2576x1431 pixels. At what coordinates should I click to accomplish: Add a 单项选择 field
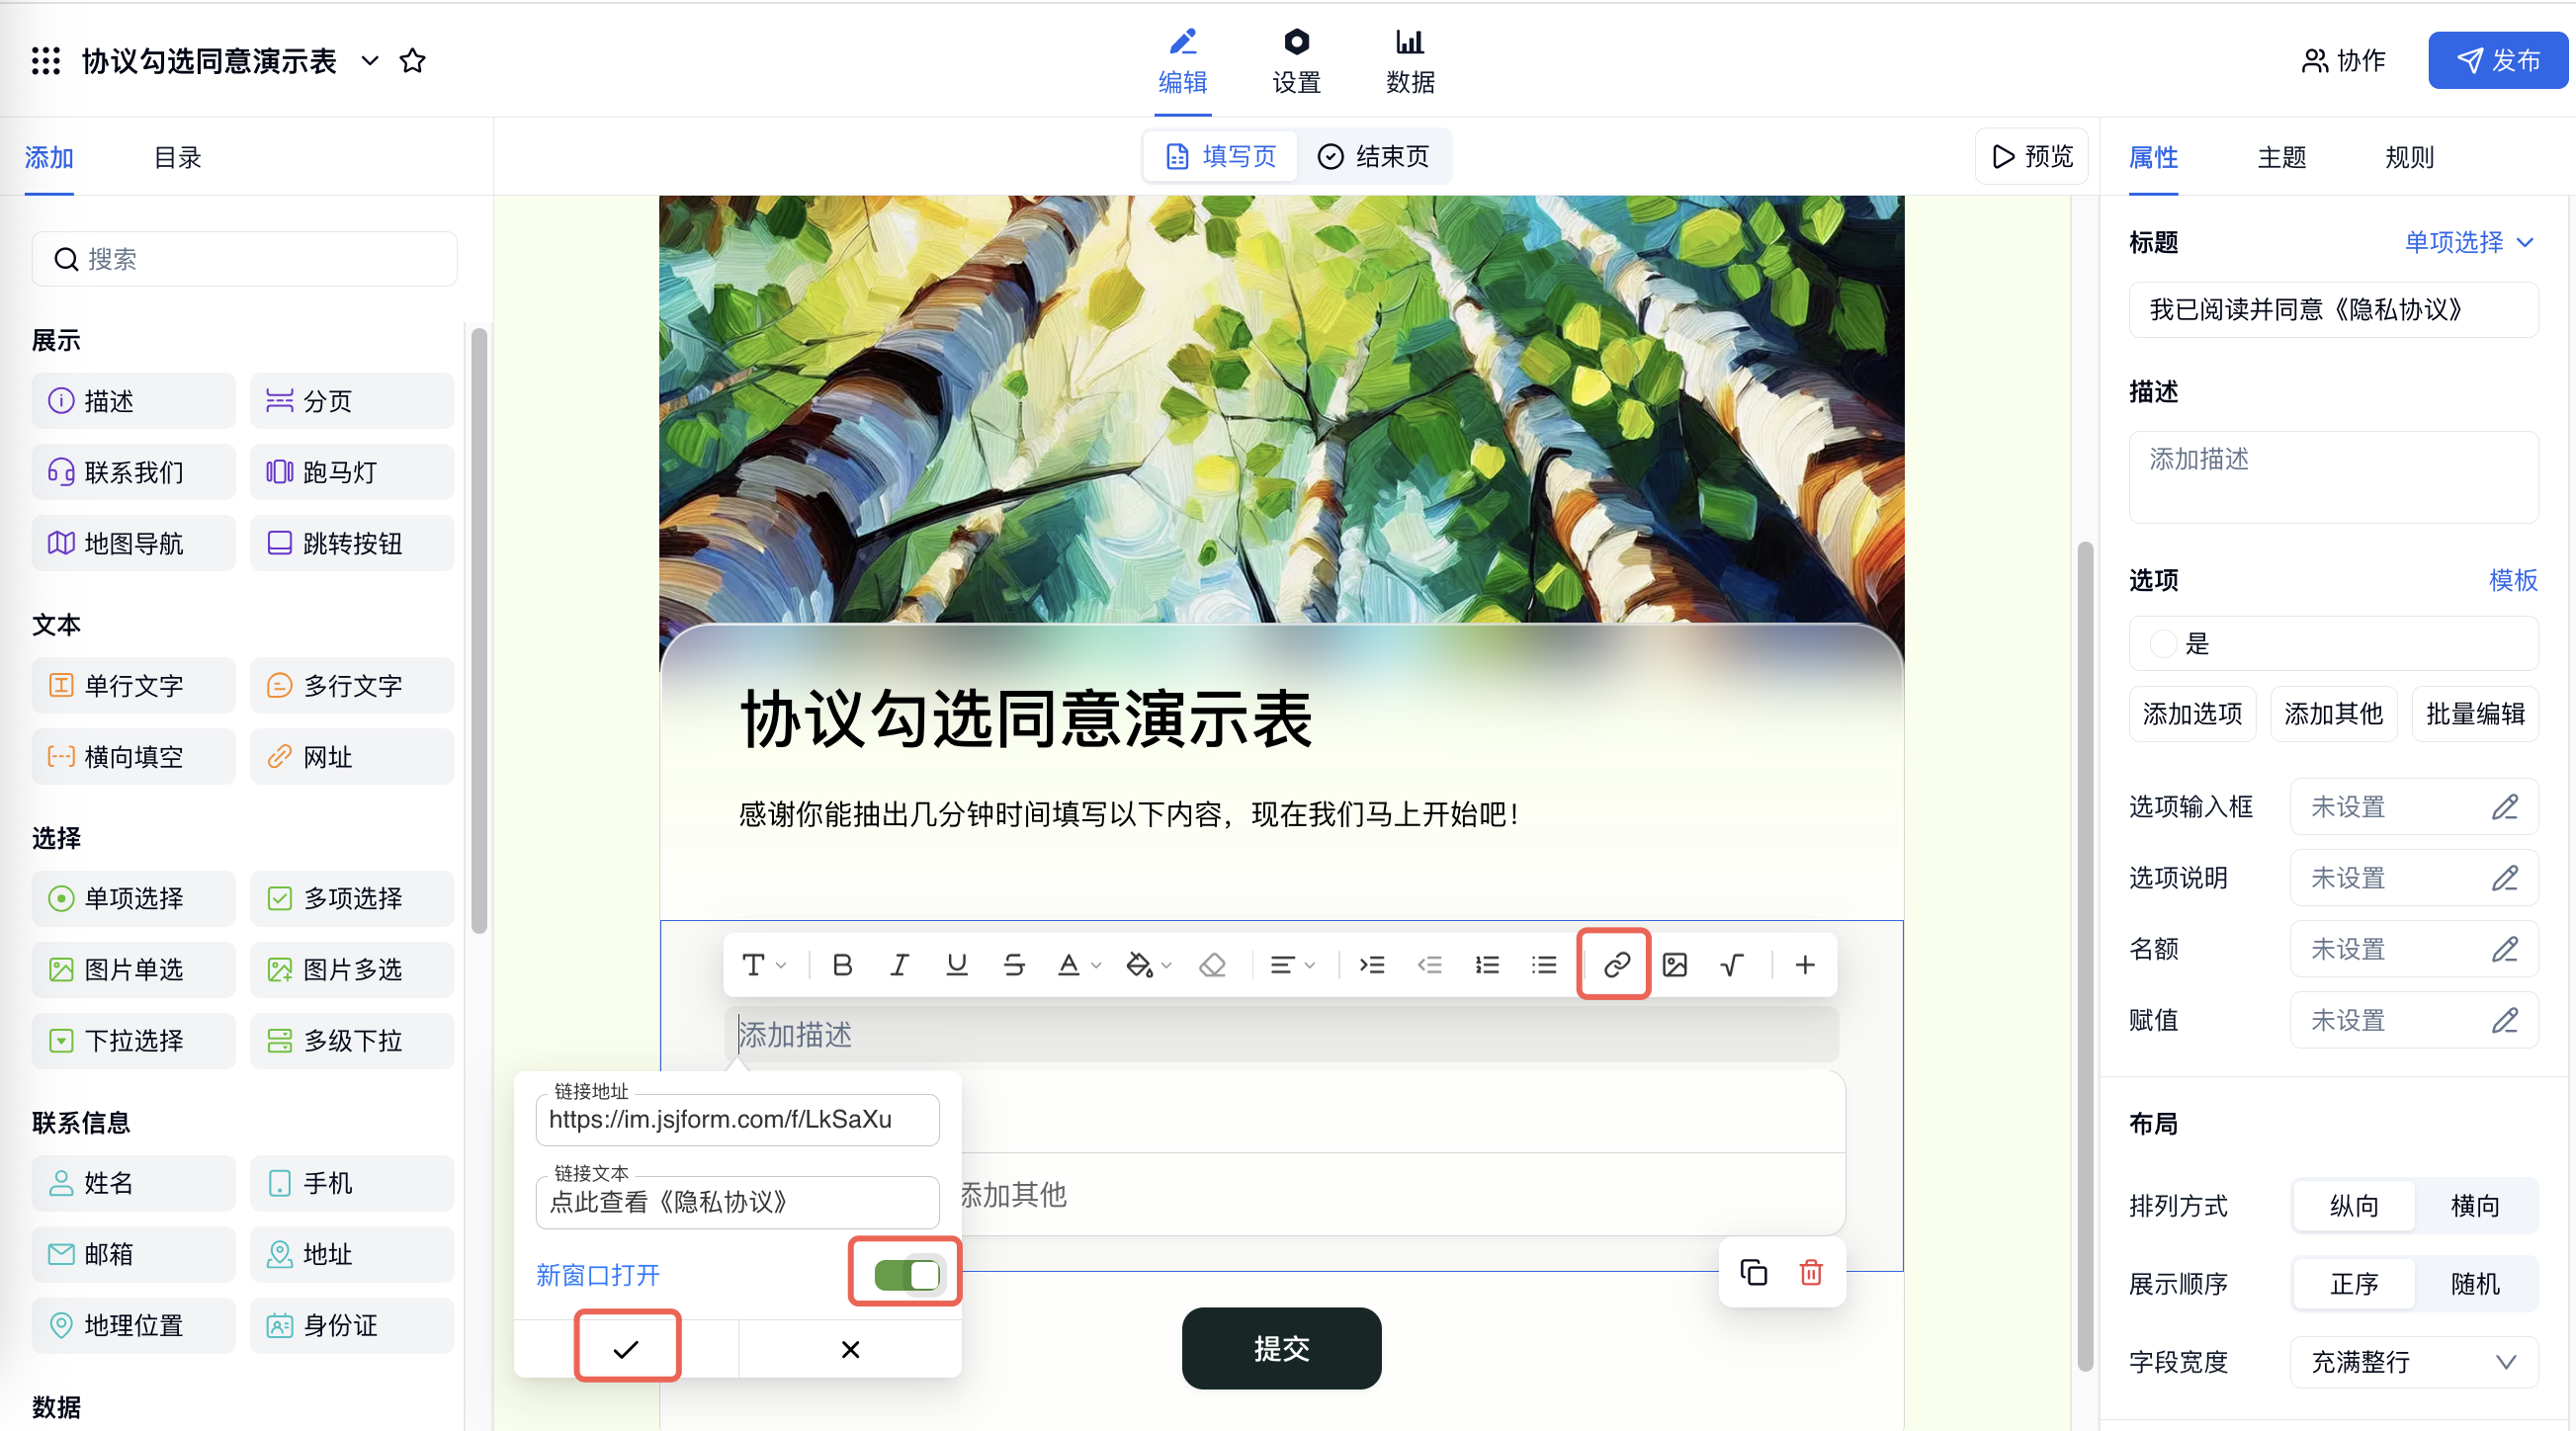coord(134,898)
